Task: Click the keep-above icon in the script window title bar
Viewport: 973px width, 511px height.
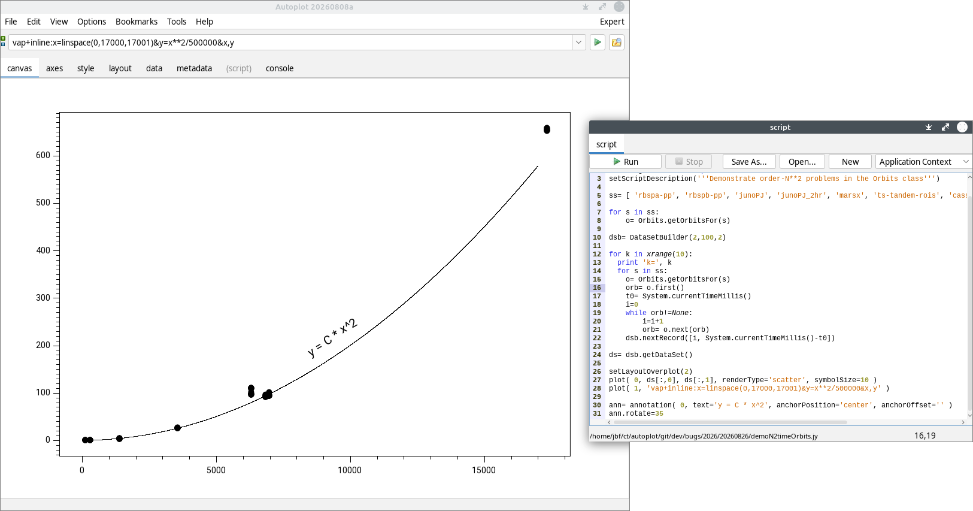Action: coord(928,127)
